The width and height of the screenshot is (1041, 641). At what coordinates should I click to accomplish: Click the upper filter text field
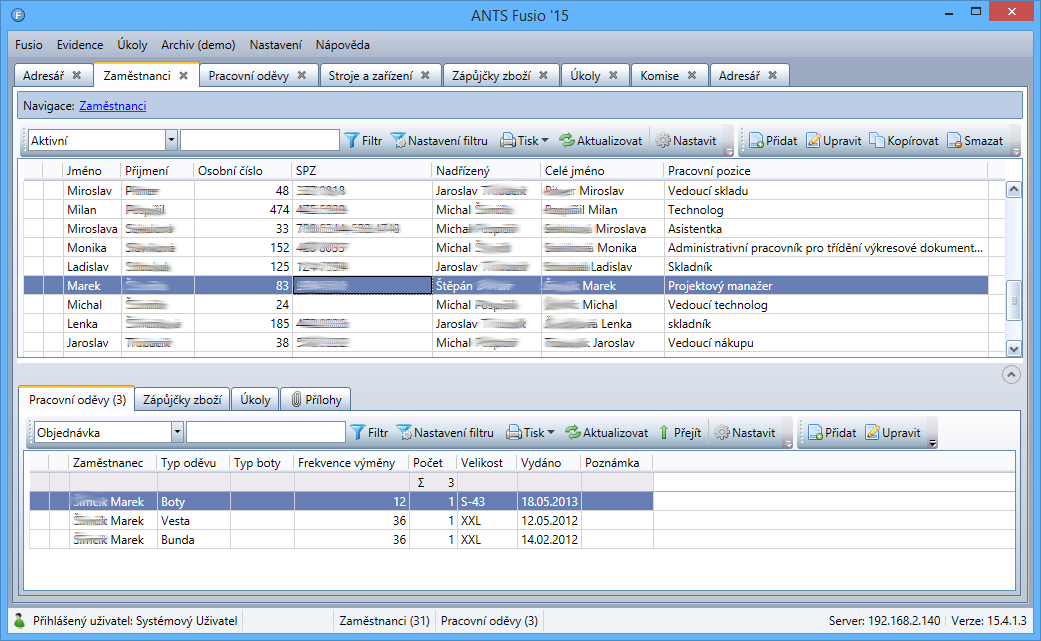pyautogui.click(x=260, y=140)
